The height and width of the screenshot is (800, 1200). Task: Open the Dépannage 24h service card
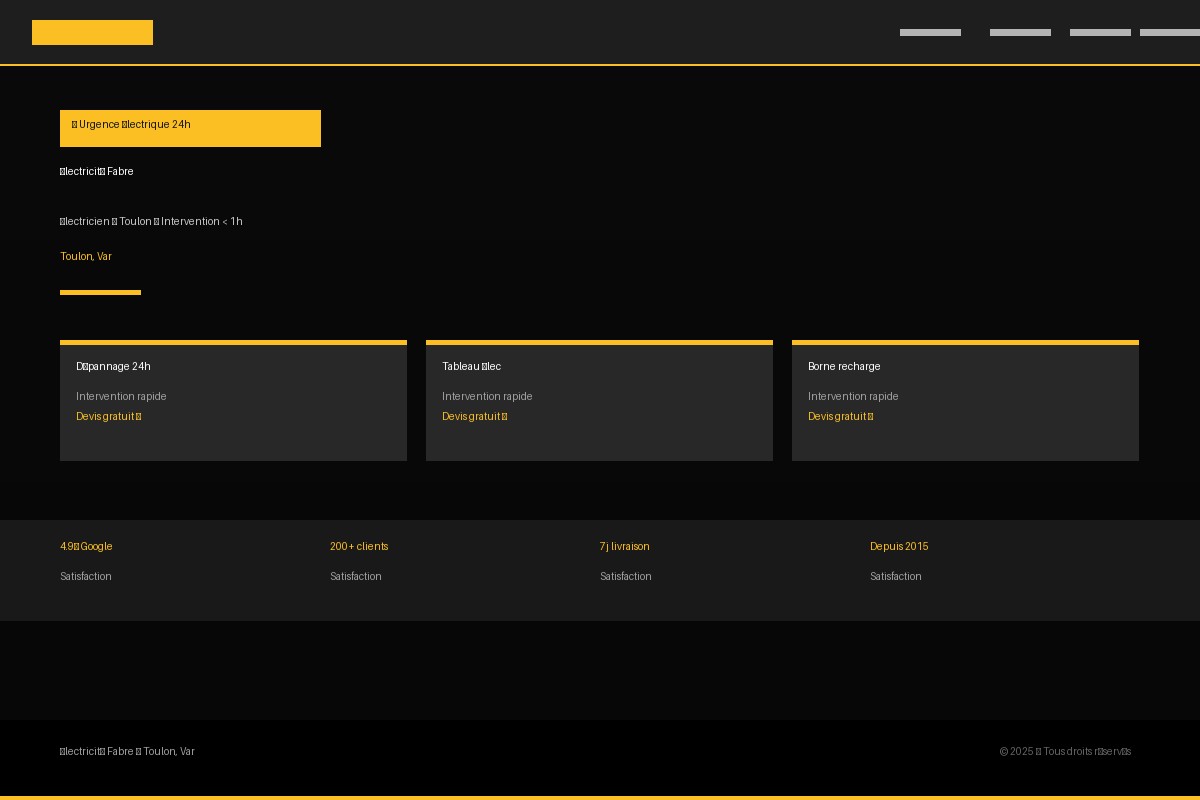(x=233, y=400)
